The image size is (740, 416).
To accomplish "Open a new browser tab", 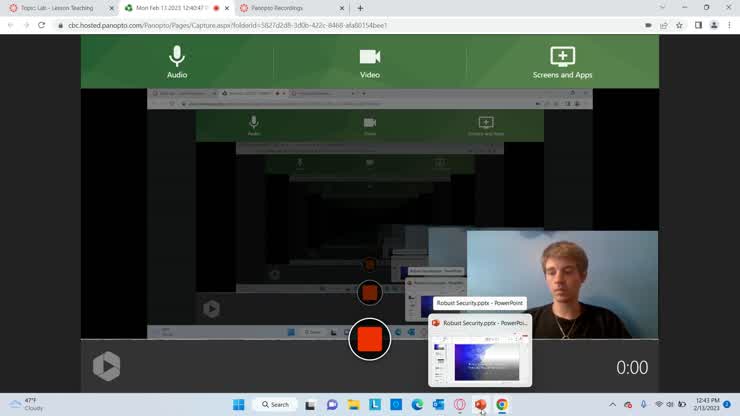I will (x=360, y=8).
